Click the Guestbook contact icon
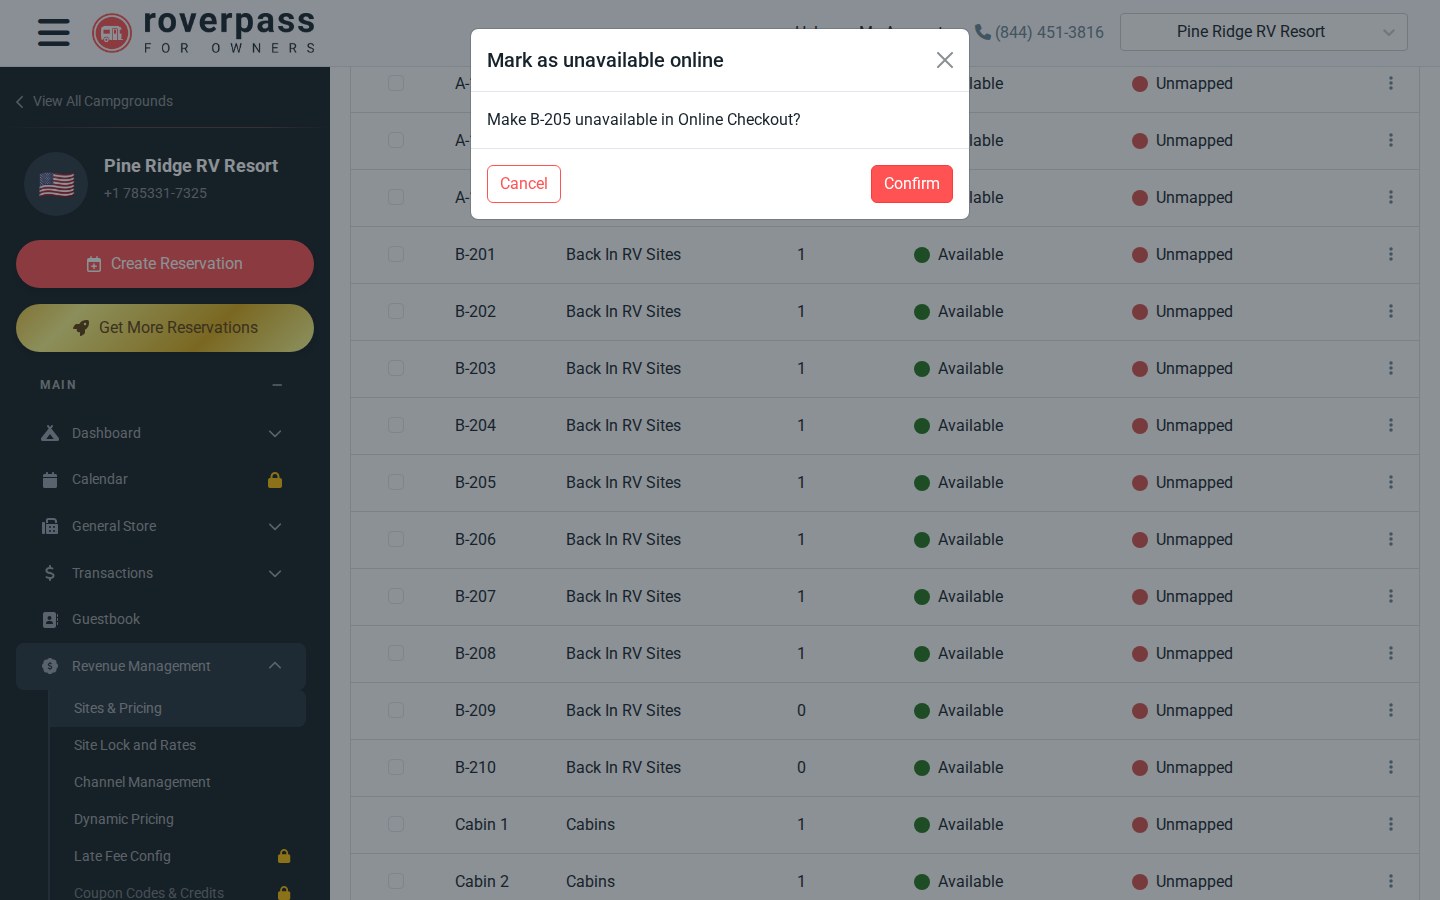The image size is (1440, 900). tap(50, 619)
